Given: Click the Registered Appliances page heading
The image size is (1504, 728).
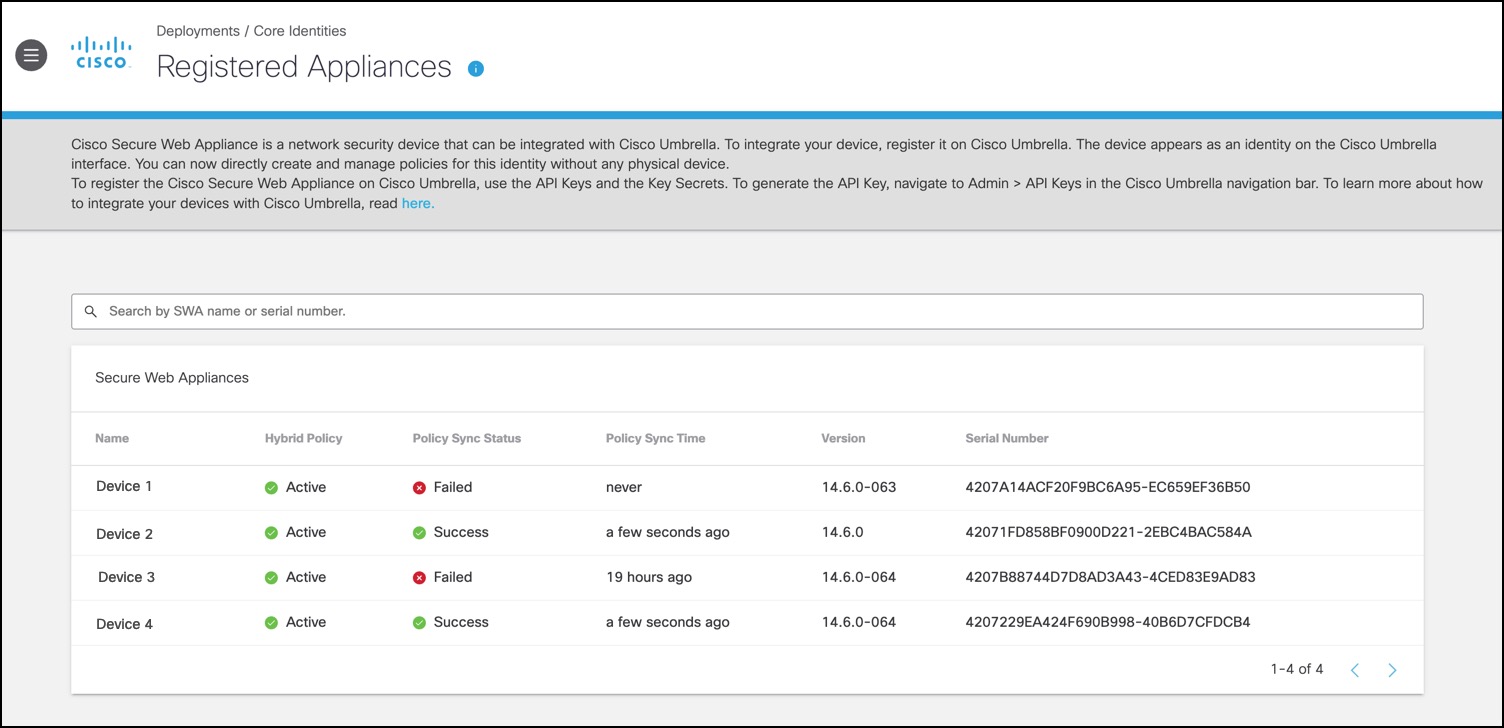Looking at the screenshot, I should coord(305,67).
